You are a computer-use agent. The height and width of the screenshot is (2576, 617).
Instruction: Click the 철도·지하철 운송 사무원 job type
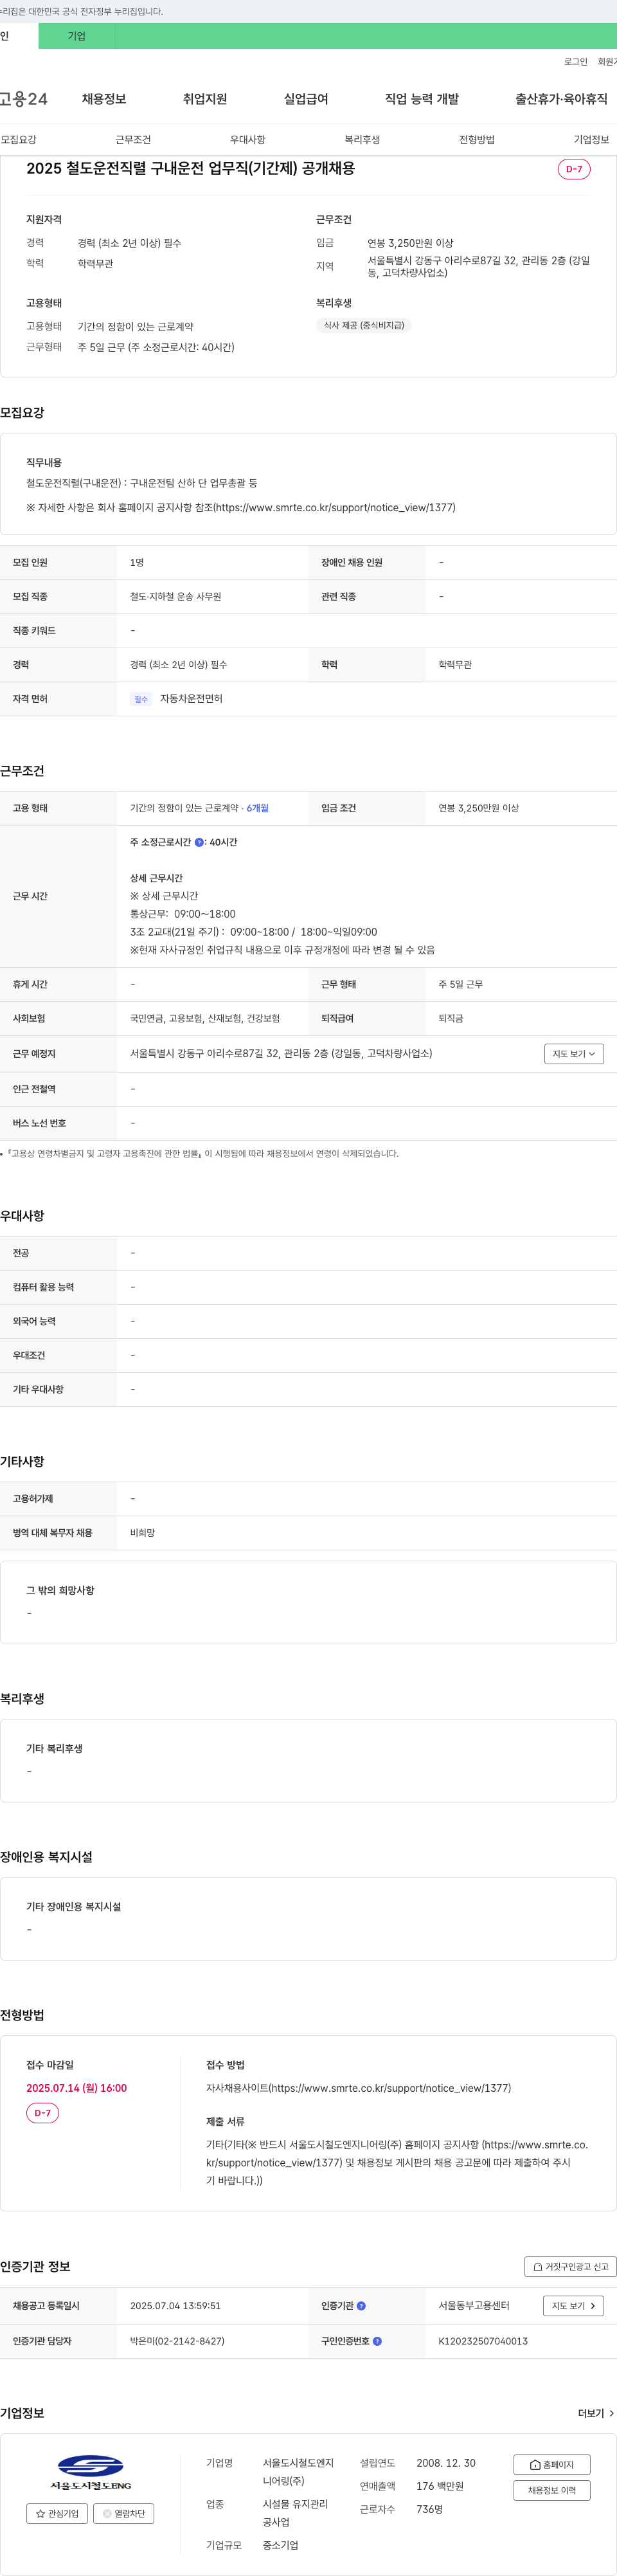click(x=176, y=597)
